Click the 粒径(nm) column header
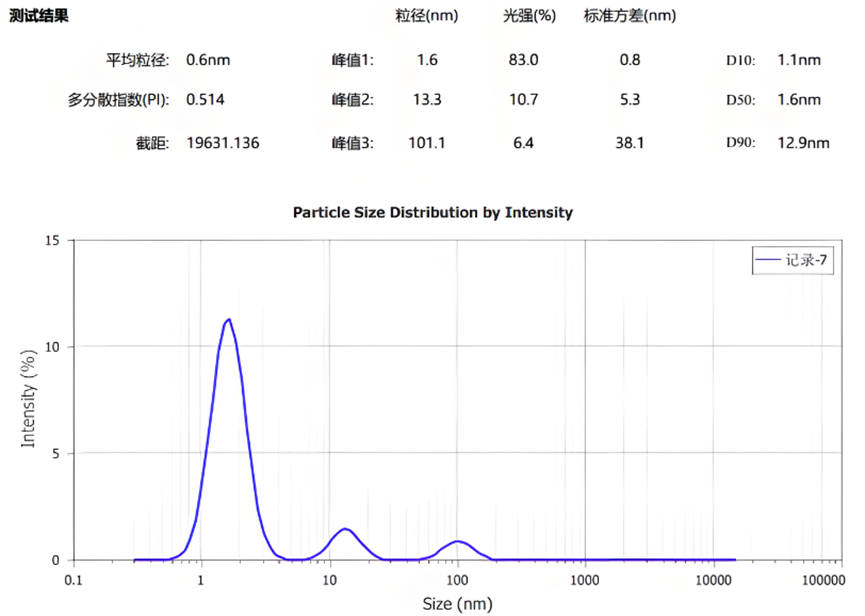 [x=426, y=17]
